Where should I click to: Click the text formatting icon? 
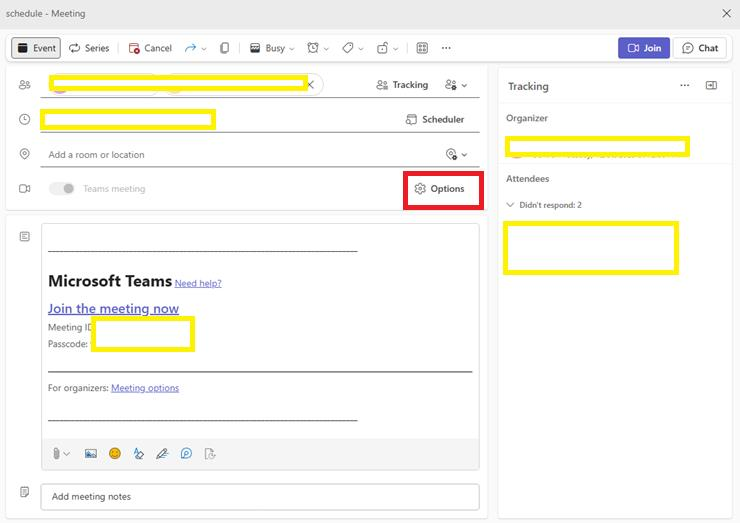(139, 454)
